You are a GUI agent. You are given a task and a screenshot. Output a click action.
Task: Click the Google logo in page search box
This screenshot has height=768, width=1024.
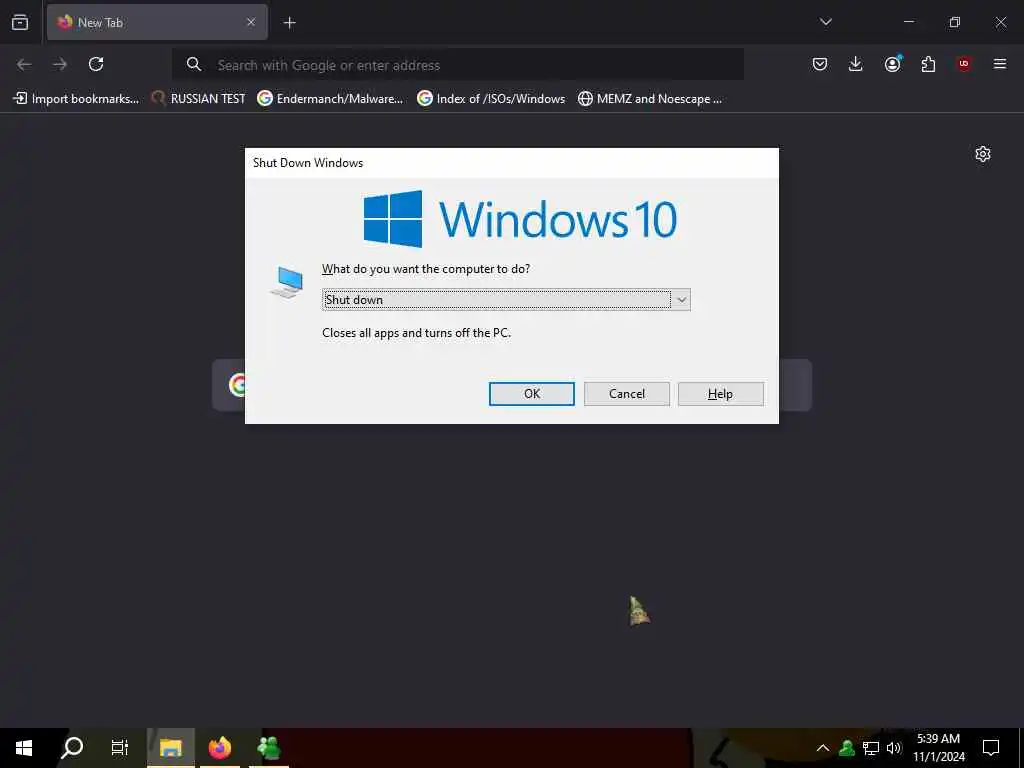[237, 385]
